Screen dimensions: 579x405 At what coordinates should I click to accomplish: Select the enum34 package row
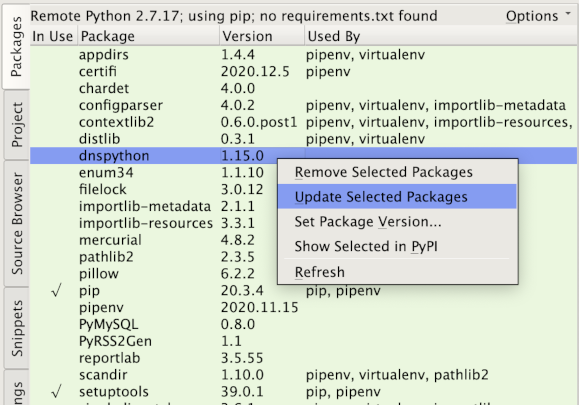tap(153, 173)
